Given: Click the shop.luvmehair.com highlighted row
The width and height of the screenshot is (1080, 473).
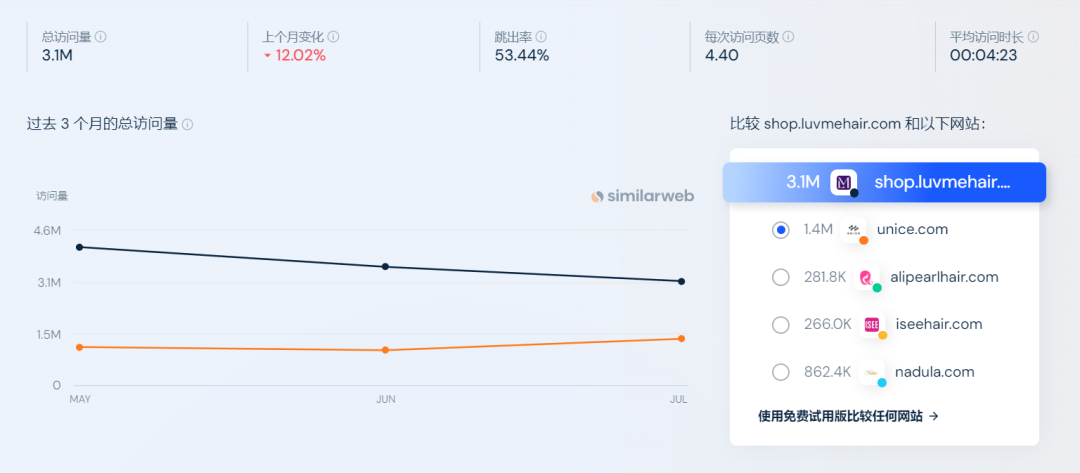Looking at the screenshot, I should (x=884, y=182).
